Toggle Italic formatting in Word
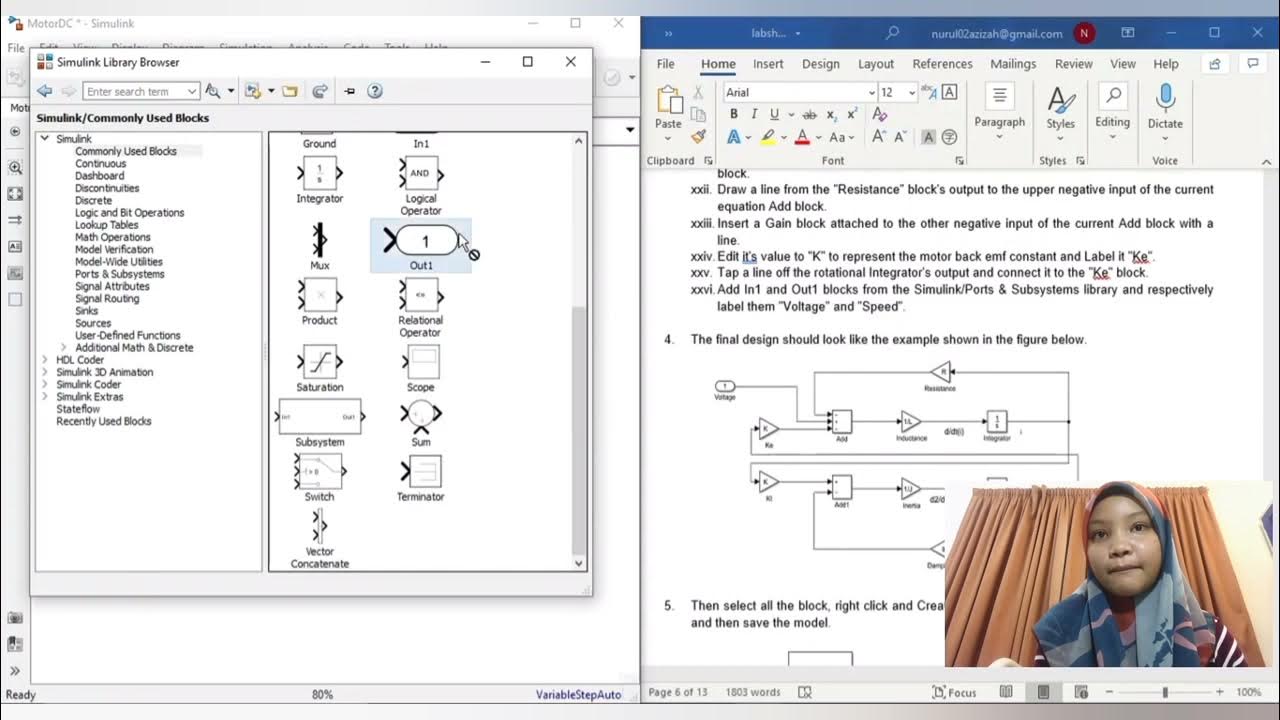1280x720 pixels. click(754, 114)
